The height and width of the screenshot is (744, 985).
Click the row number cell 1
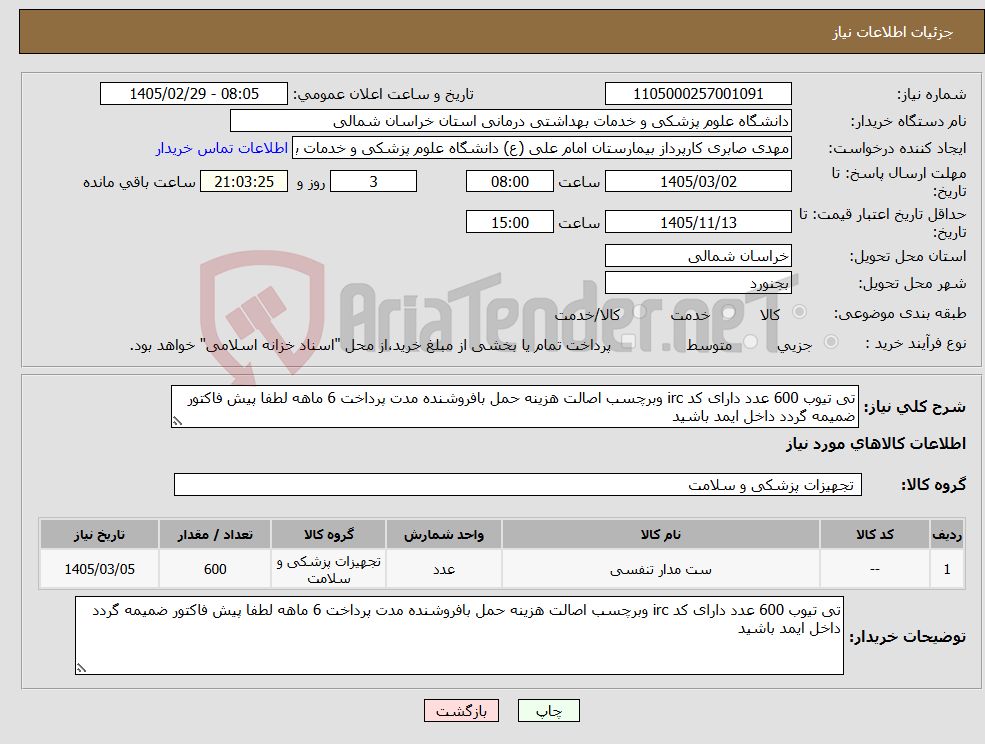(947, 569)
